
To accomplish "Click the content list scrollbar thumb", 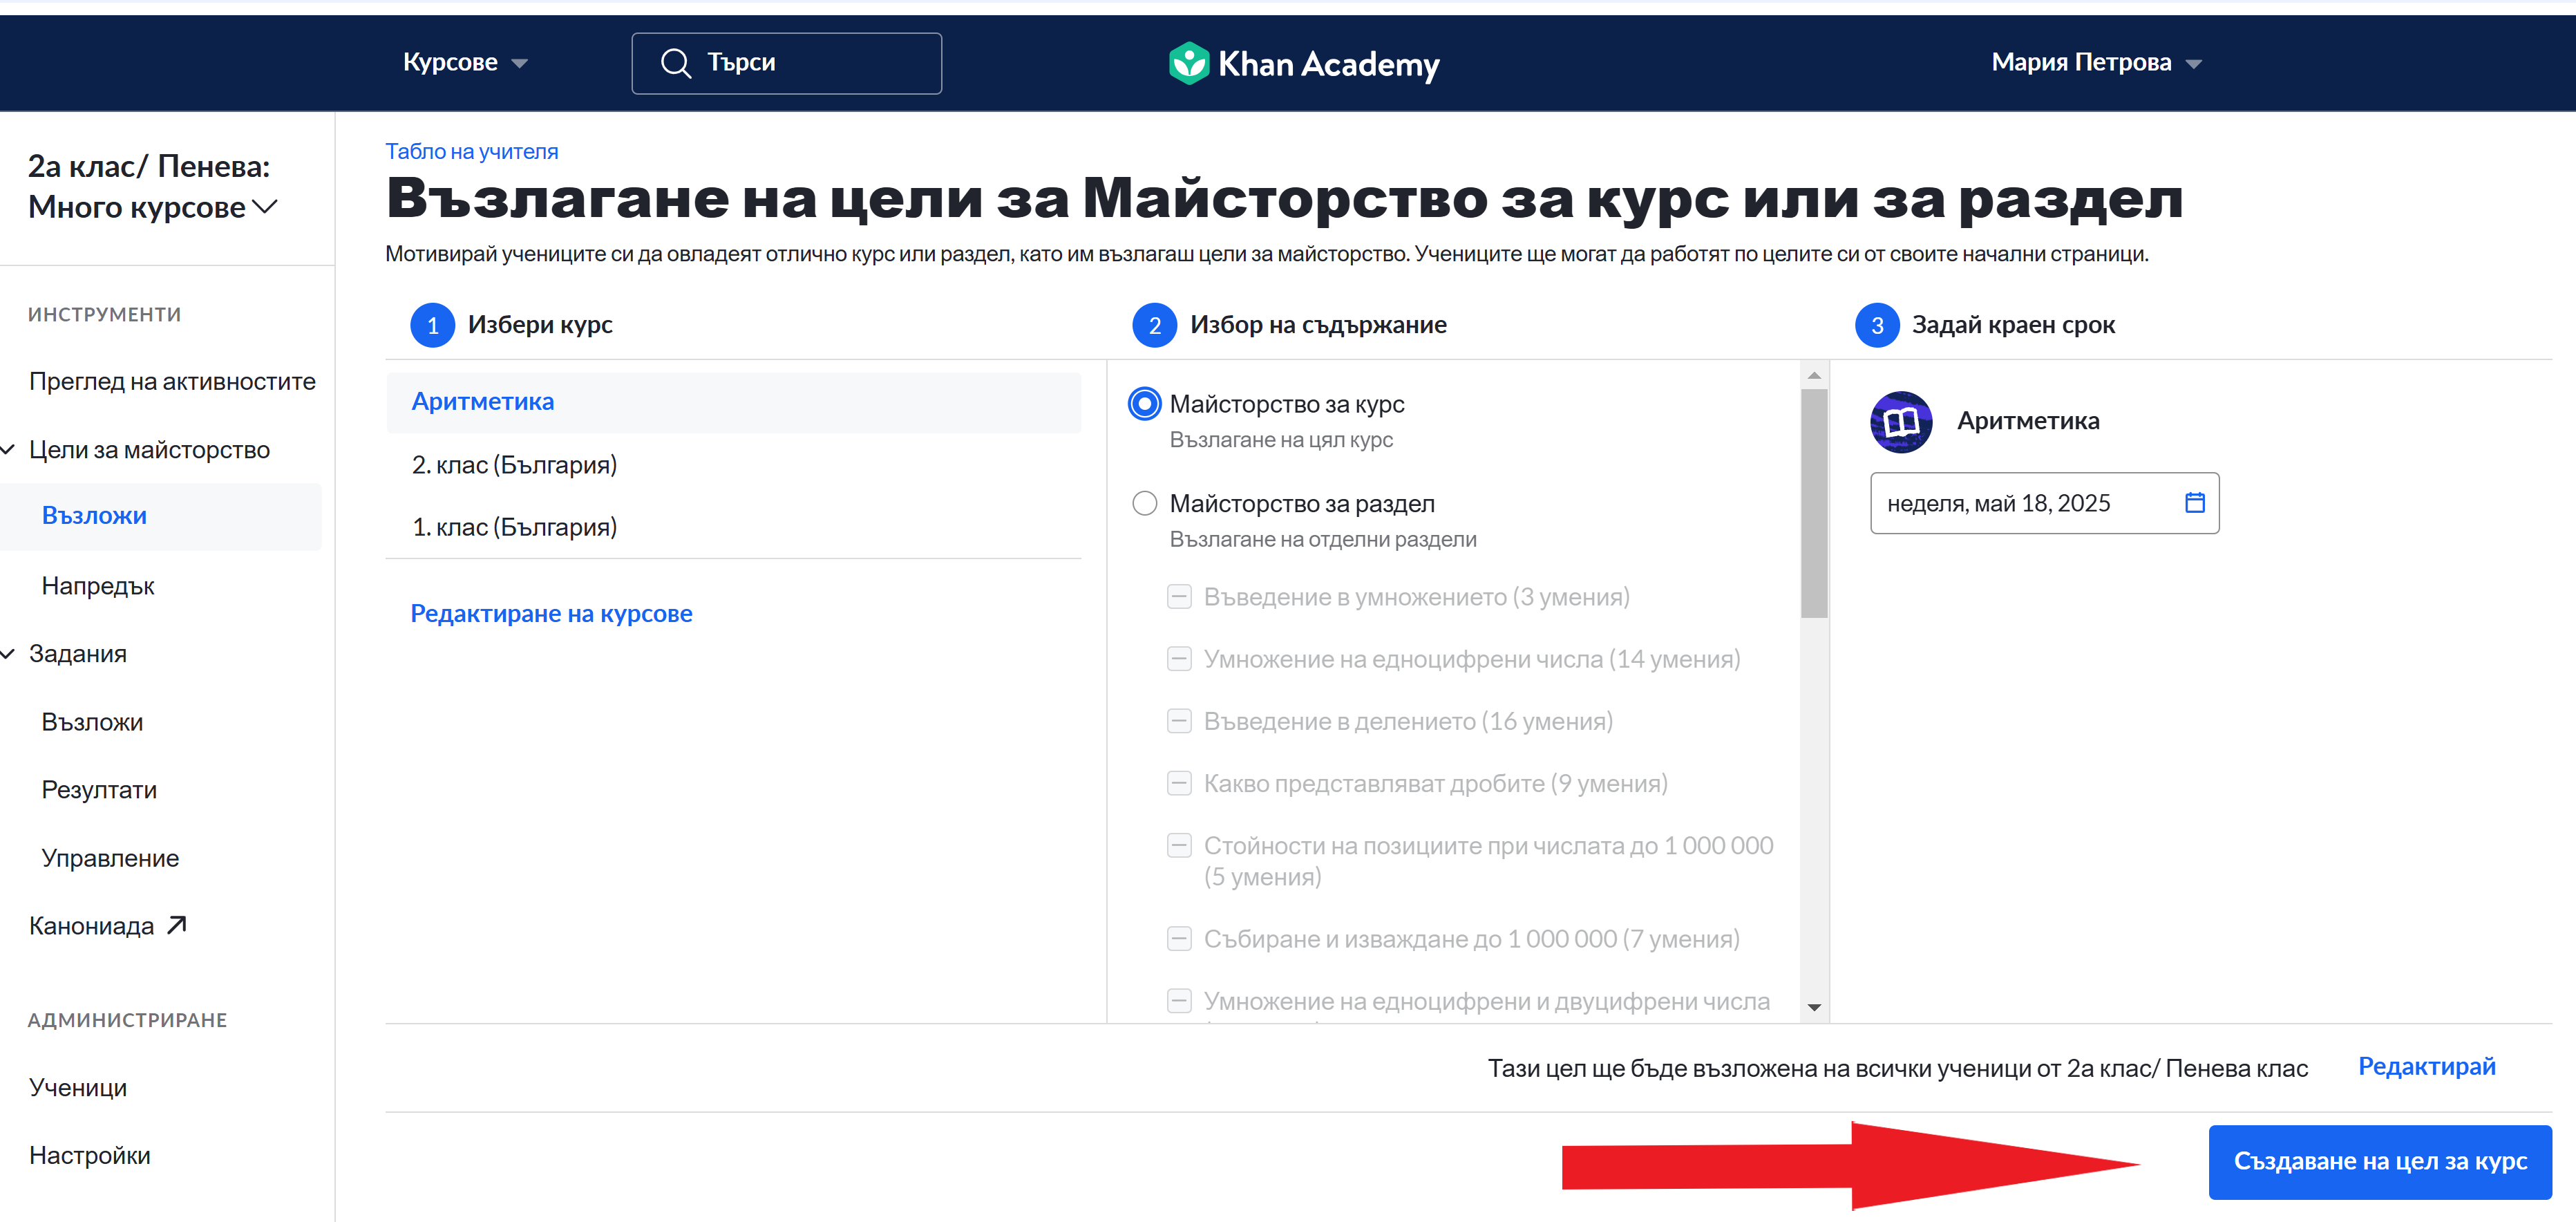I will pyautogui.click(x=1813, y=503).
